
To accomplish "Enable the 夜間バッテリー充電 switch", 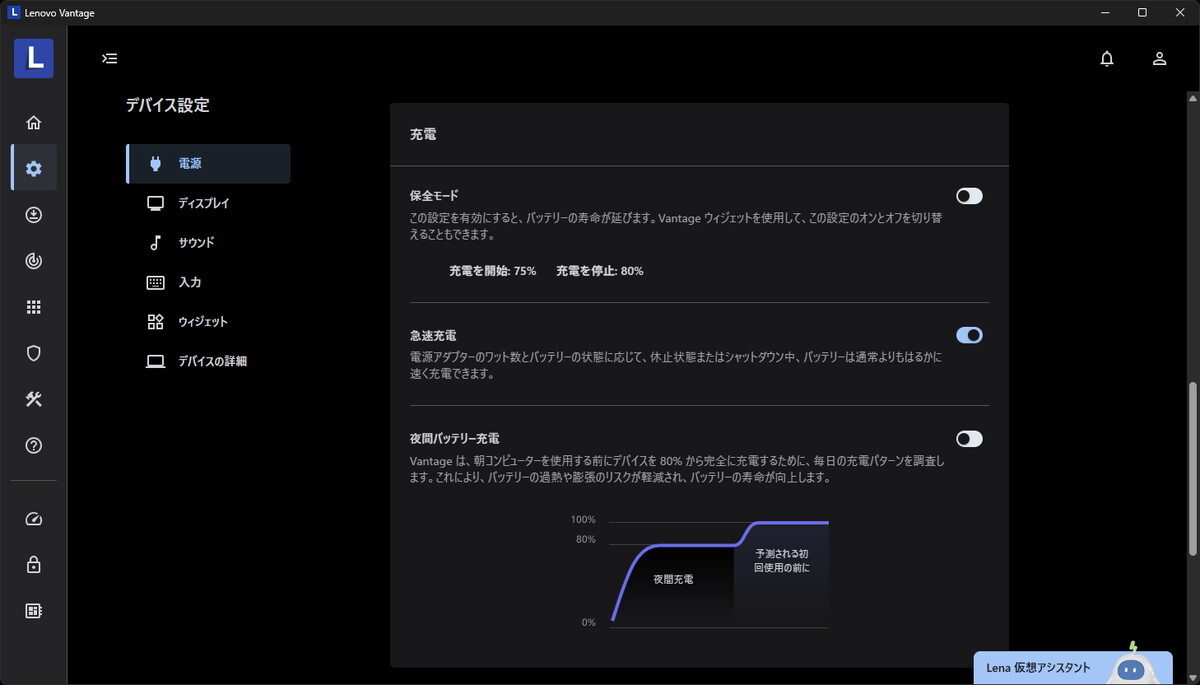I will click(969, 438).
